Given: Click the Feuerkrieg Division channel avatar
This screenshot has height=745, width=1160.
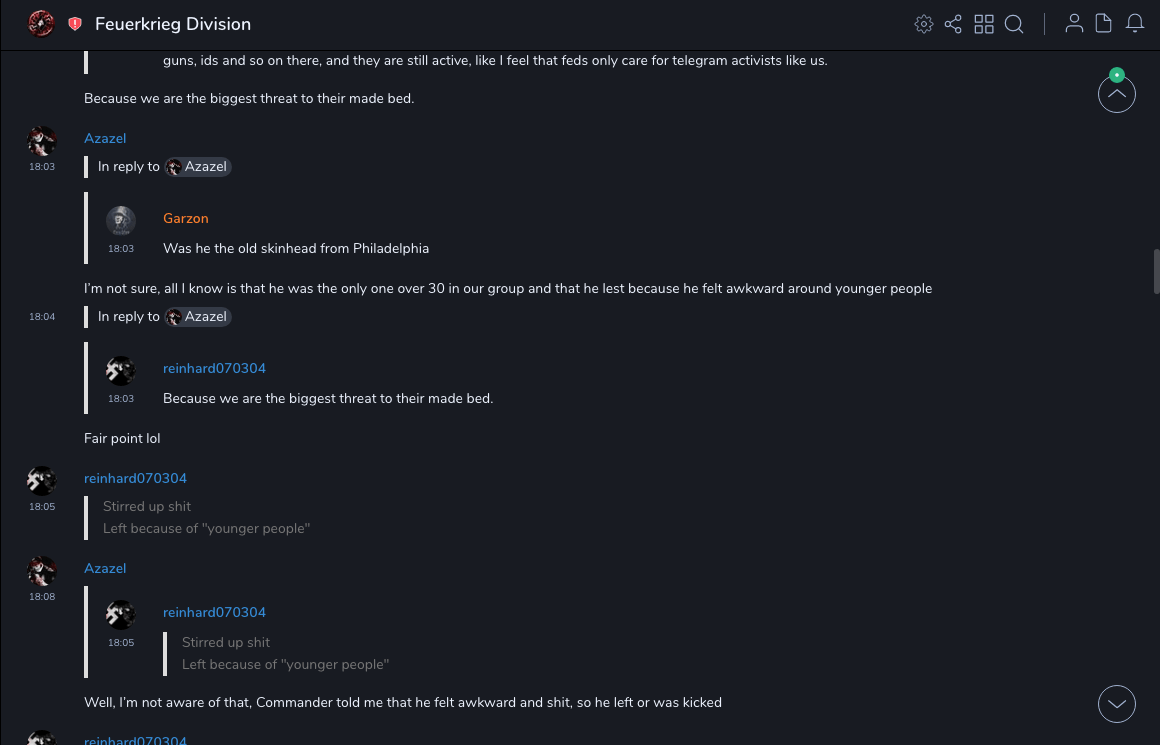Looking at the screenshot, I should [x=41, y=24].
